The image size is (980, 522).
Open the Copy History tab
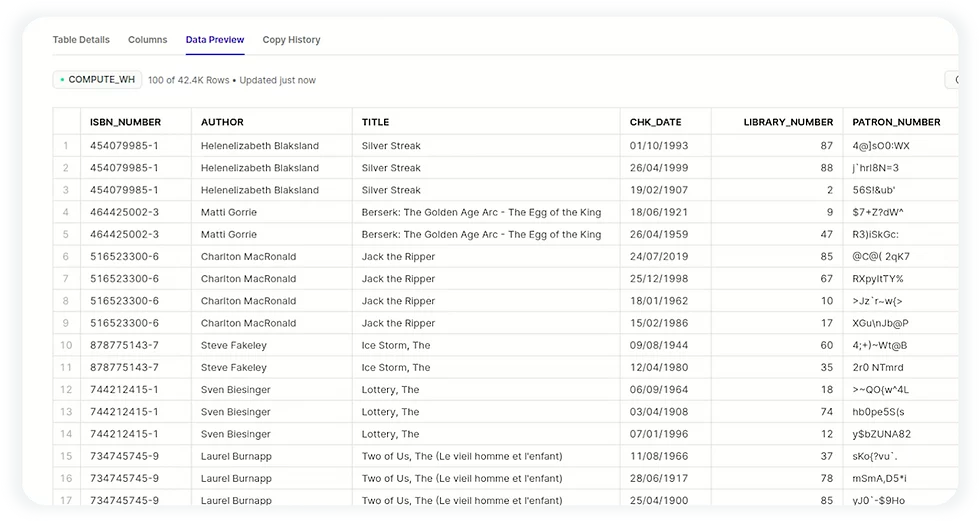(291, 39)
